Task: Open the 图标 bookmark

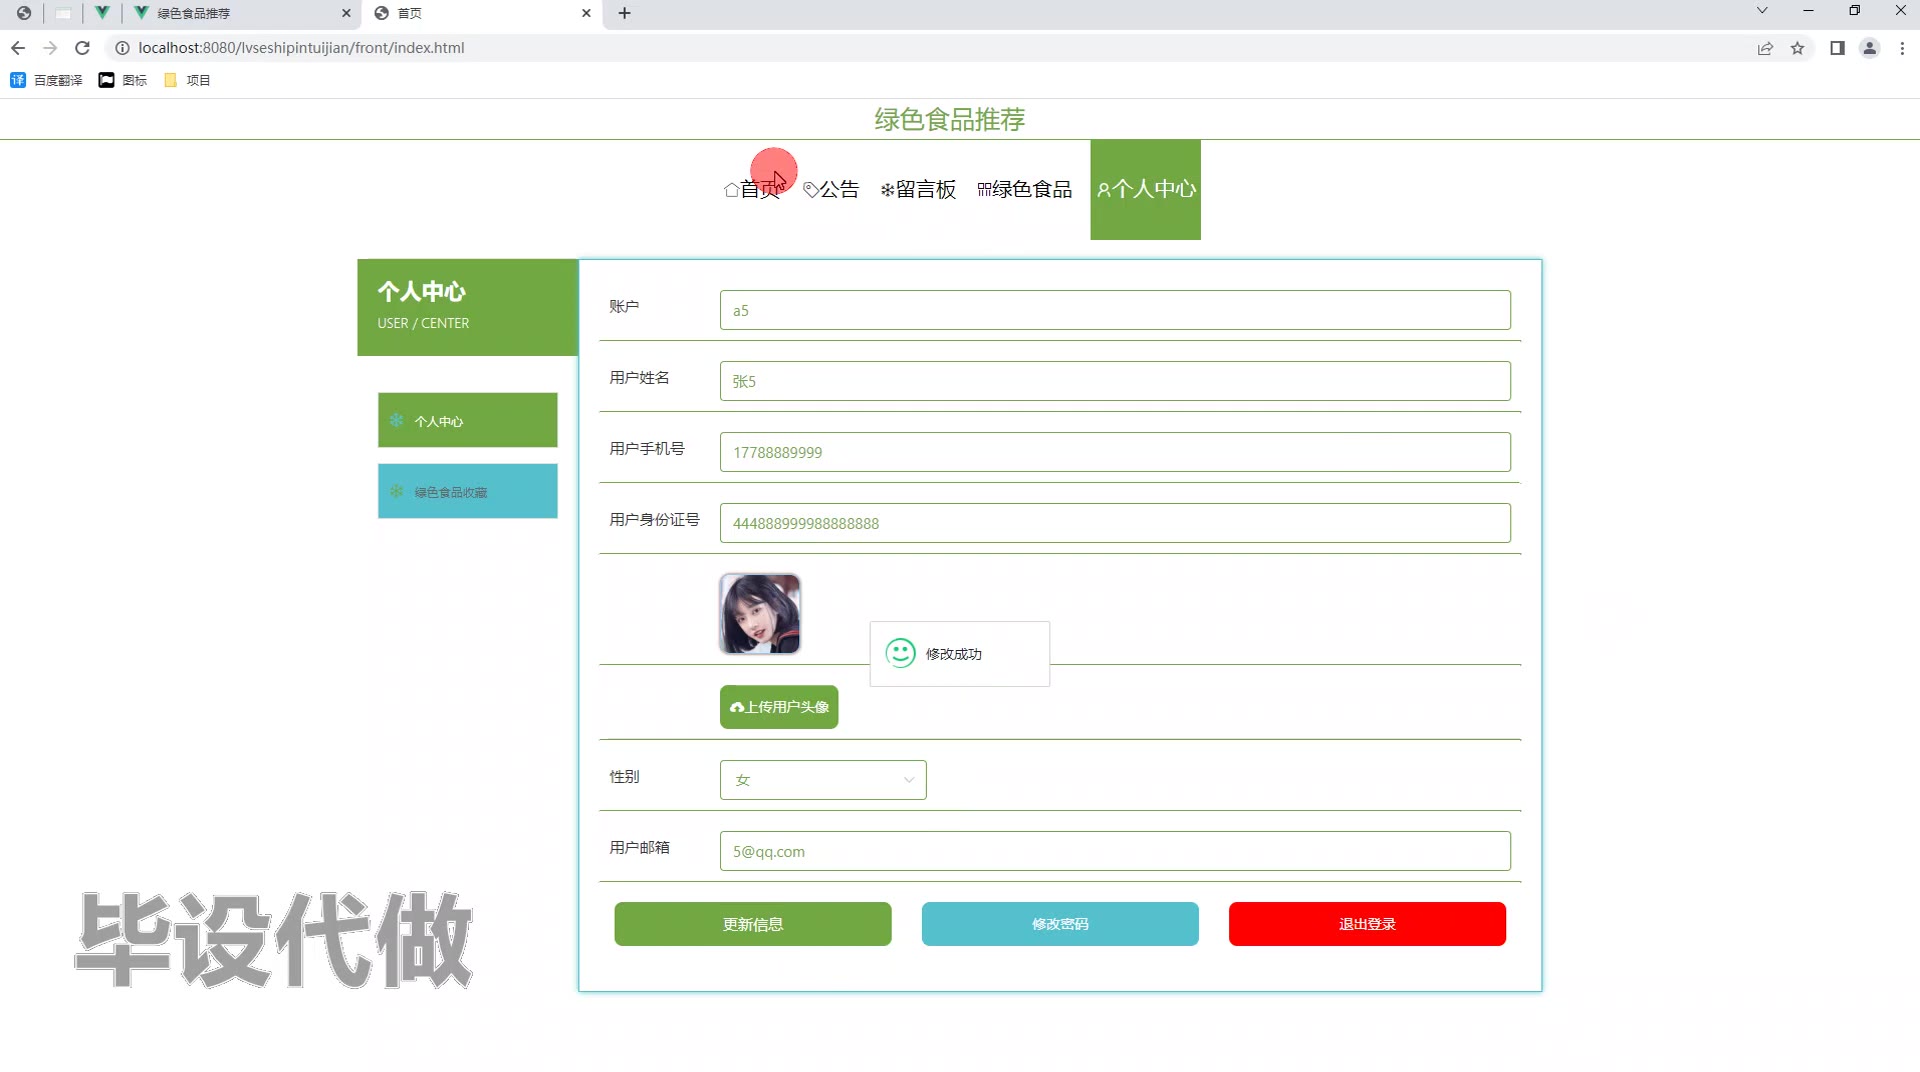Action: (x=123, y=80)
